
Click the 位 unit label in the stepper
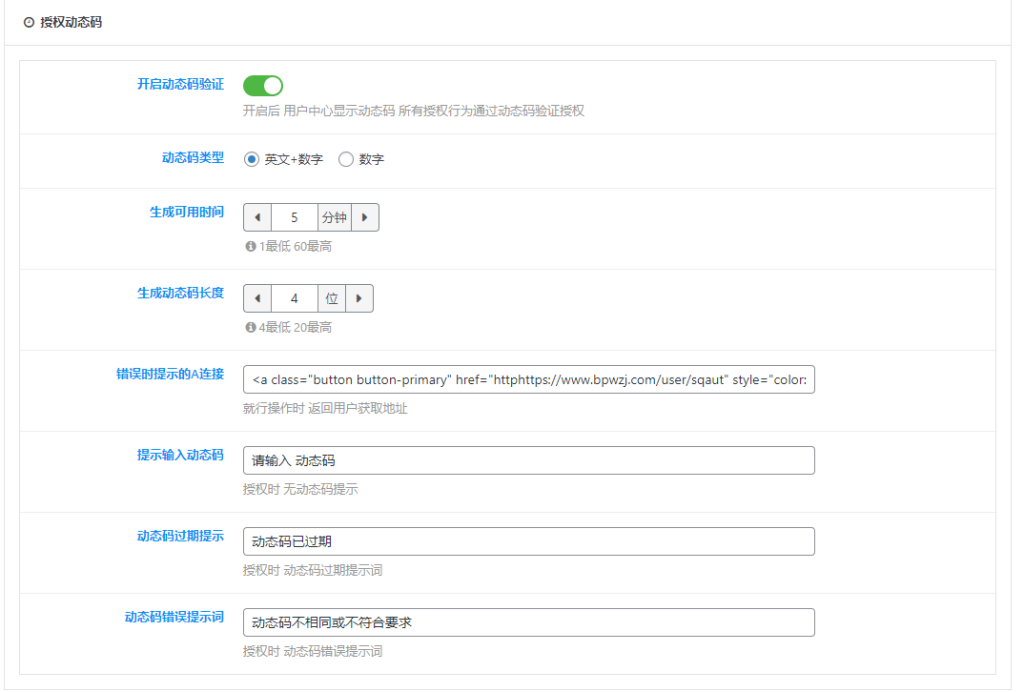tap(333, 297)
